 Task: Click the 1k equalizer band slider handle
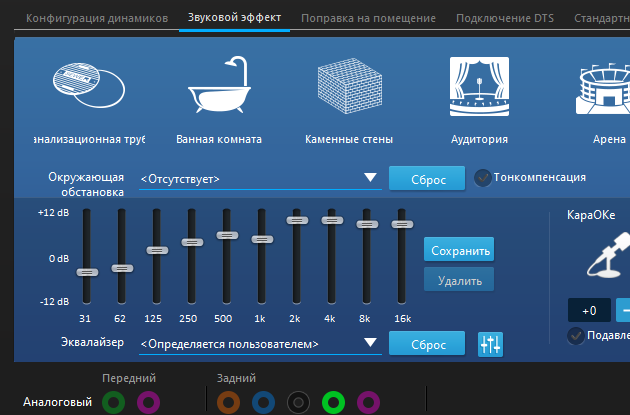pyautogui.click(x=262, y=239)
